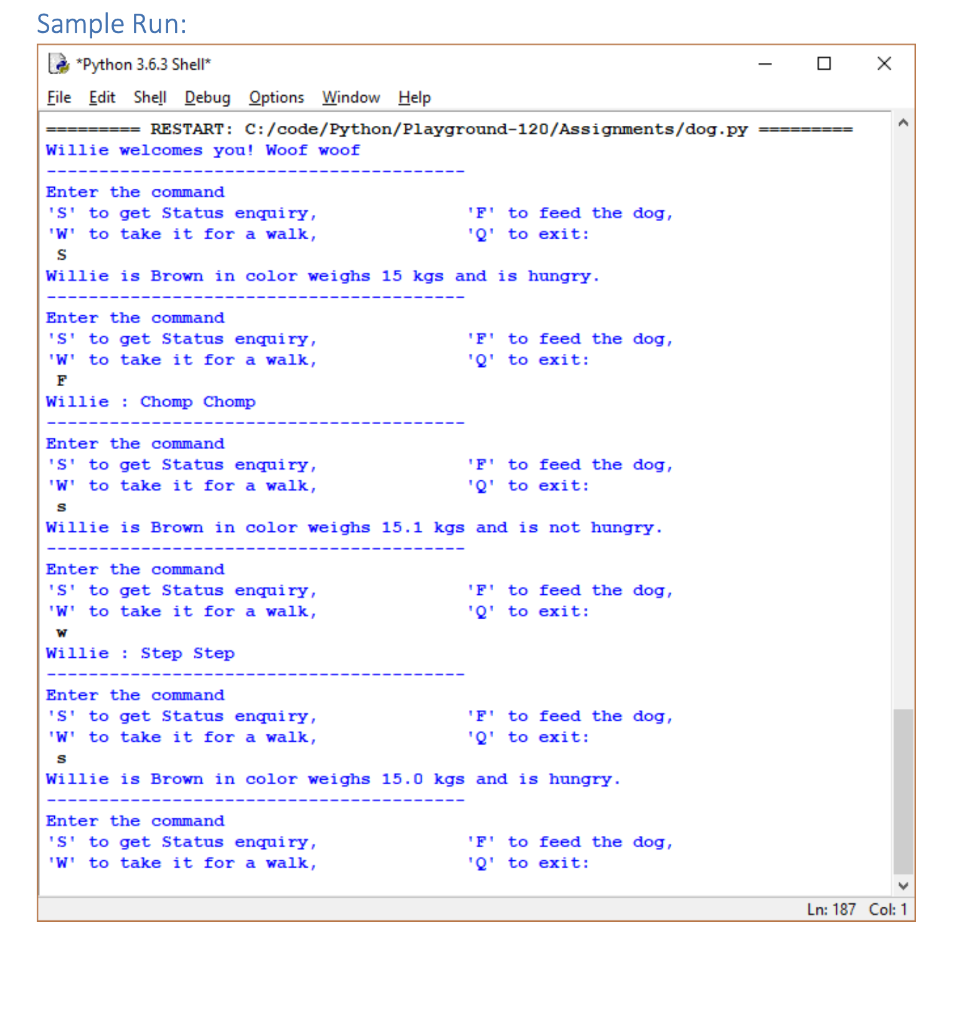Click the 'Willie : Chomp Chomp' output line
Viewport: 964px width, 1024px height.
150,402
